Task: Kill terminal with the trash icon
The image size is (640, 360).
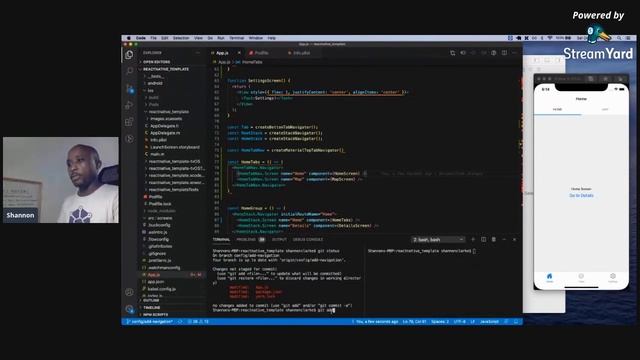Action: [x=493, y=240]
